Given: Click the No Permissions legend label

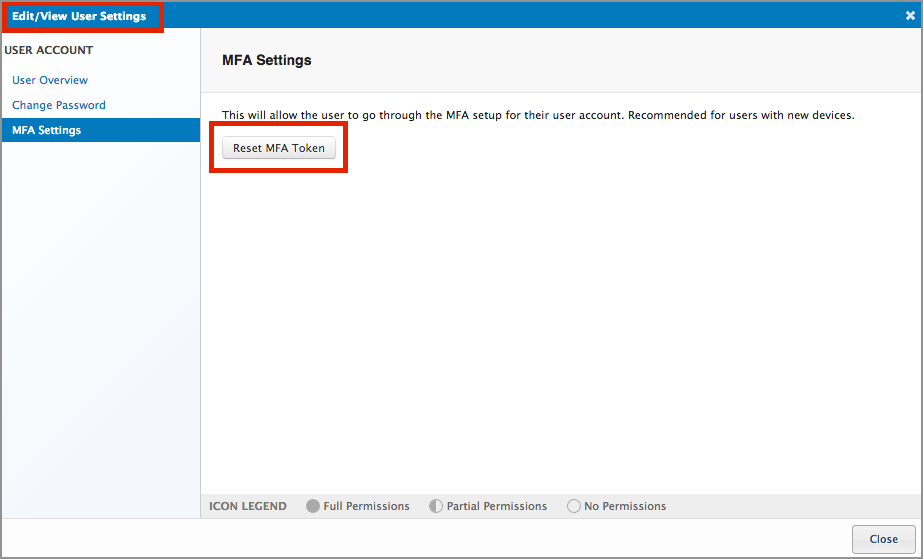Looking at the screenshot, I should click(625, 506).
